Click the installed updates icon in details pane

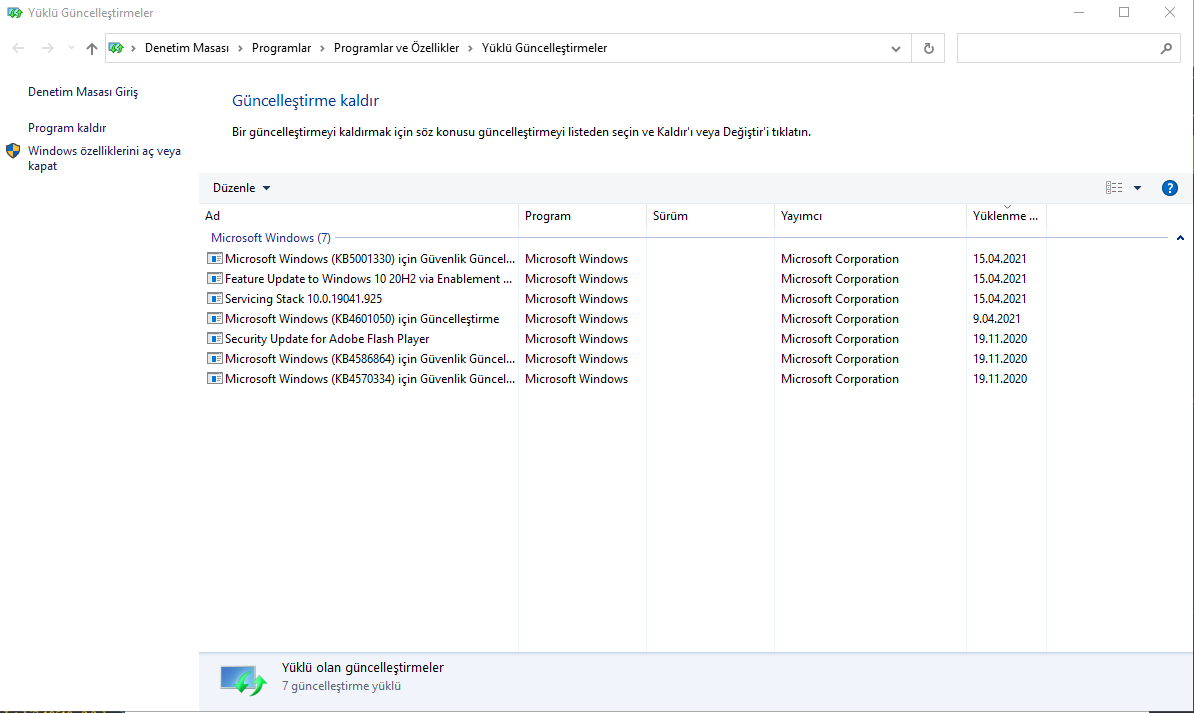click(x=243, y=679)
